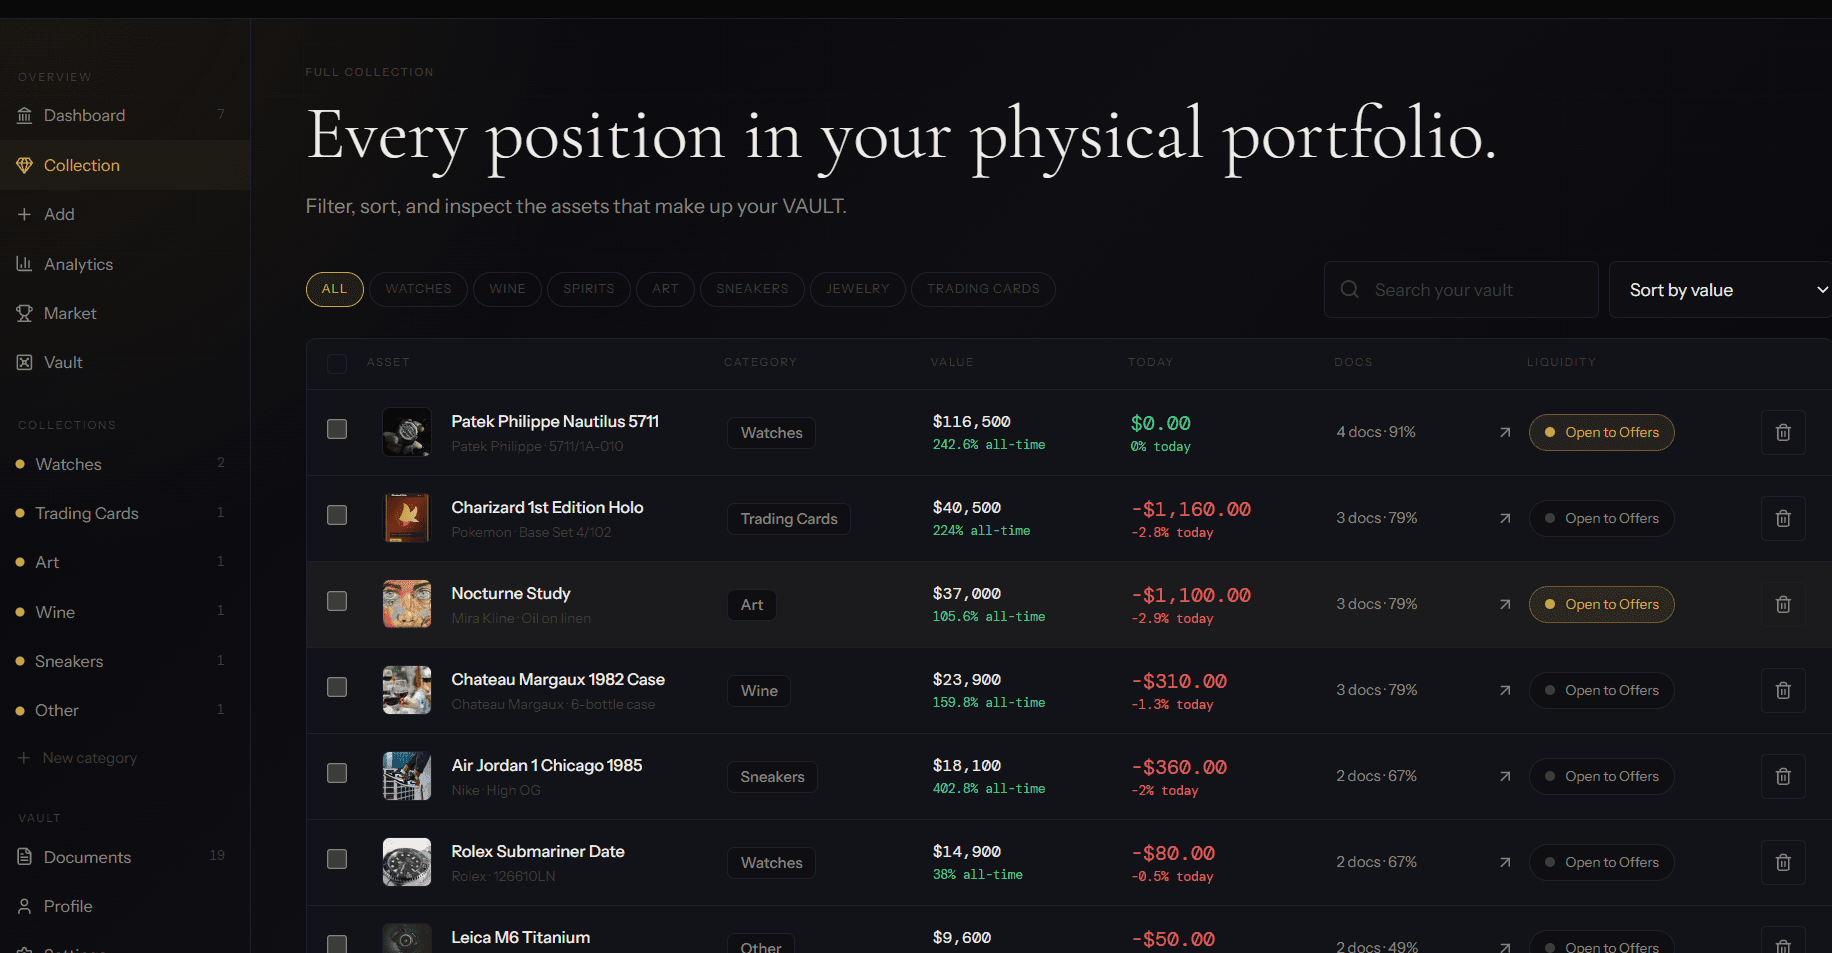Click the Wine category tag on Chateau Margaux
Image resolution: width=1832 pixels, height=953 pixels.
click(x=759, y=691)
